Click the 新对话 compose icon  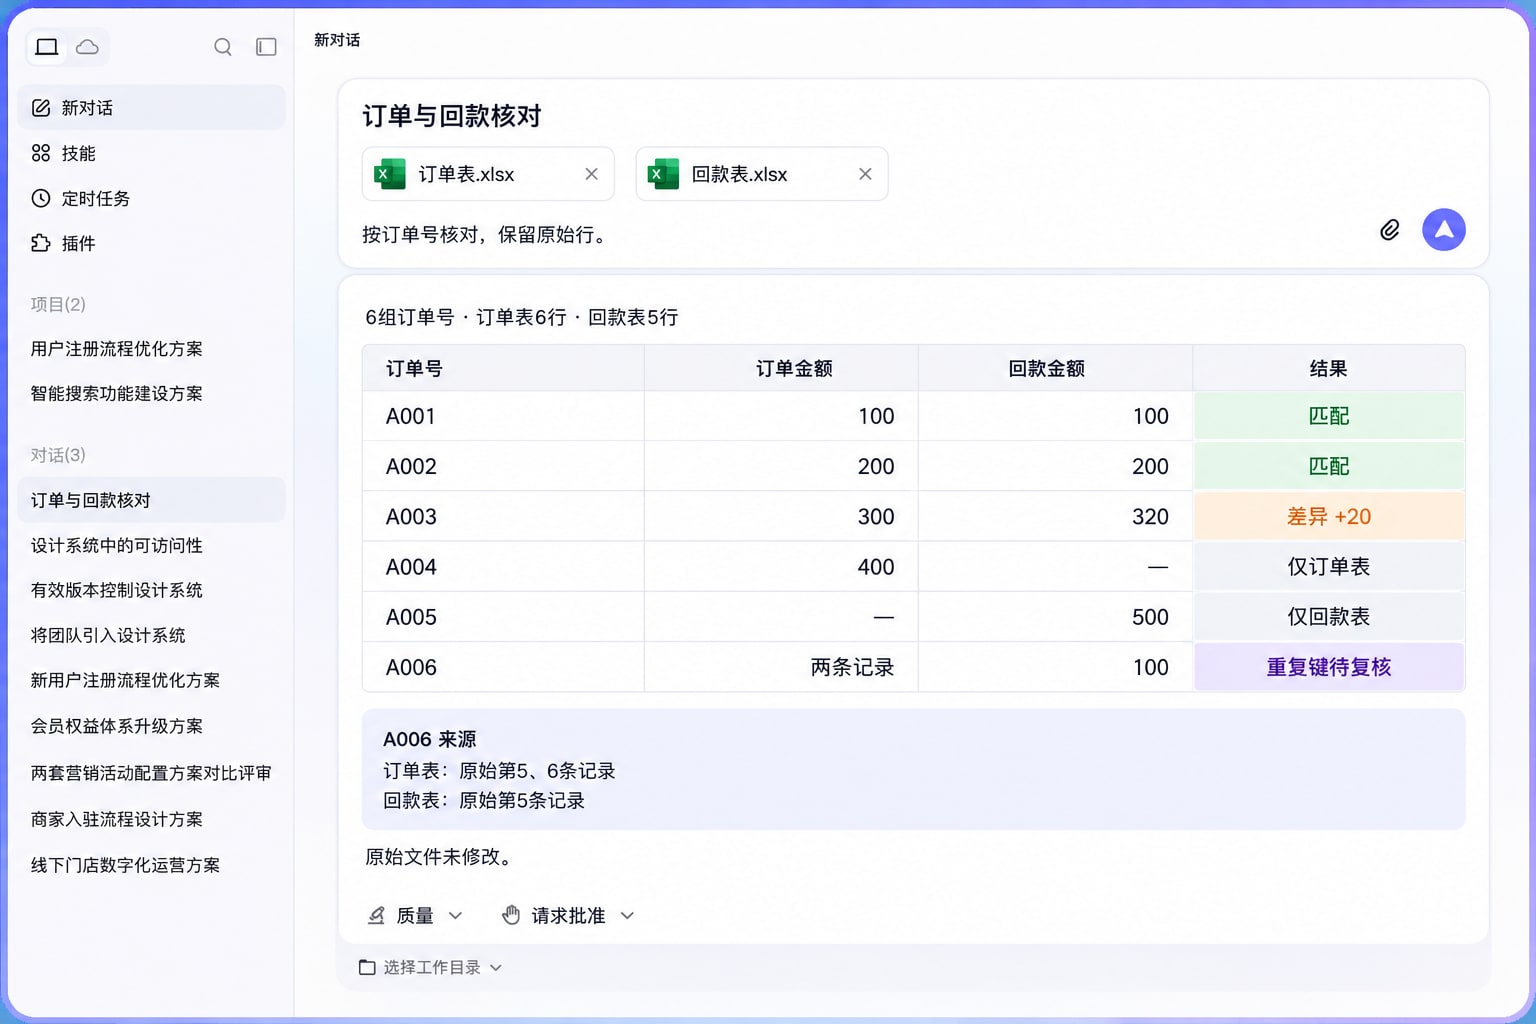click(41, 108)
